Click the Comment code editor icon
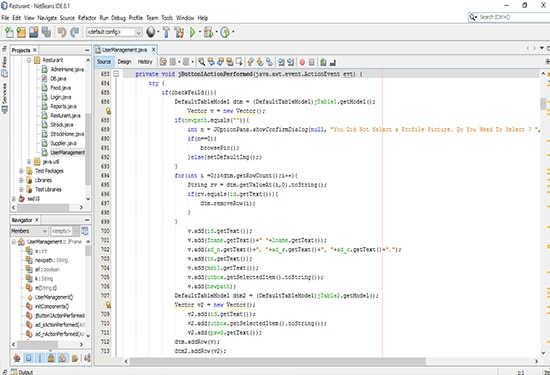Viewport: 550px width, 375px height. pyautogui.click(x=323, y=62)
